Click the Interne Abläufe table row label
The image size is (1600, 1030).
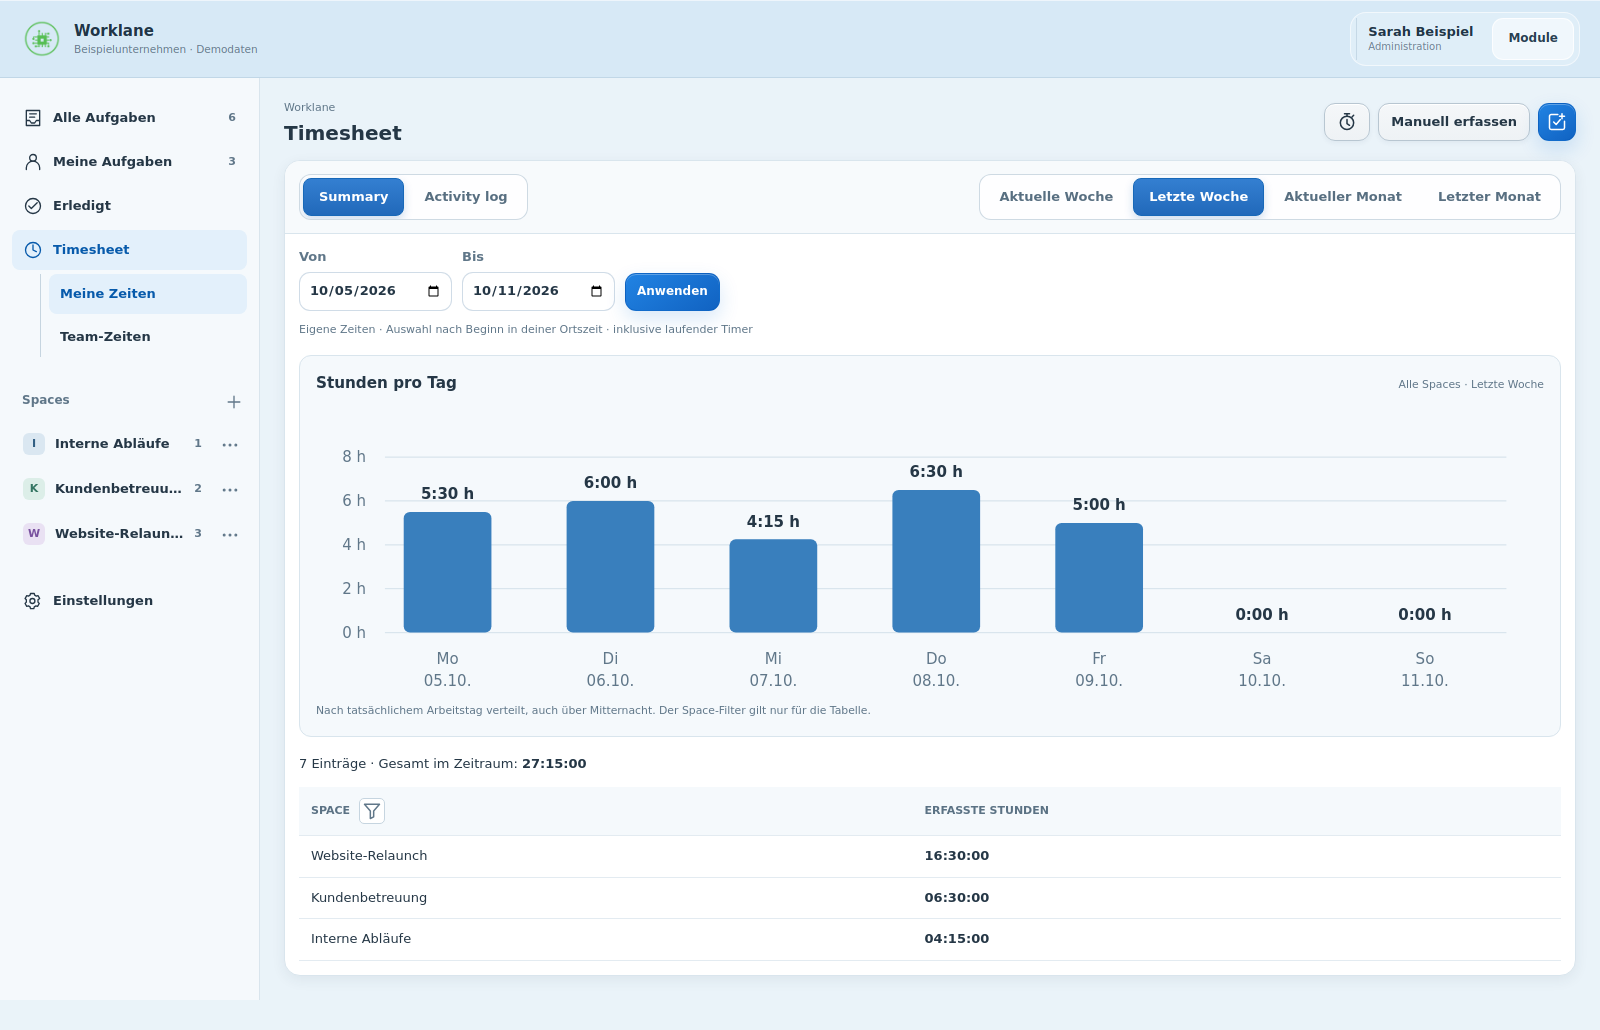tap(361, 939)
